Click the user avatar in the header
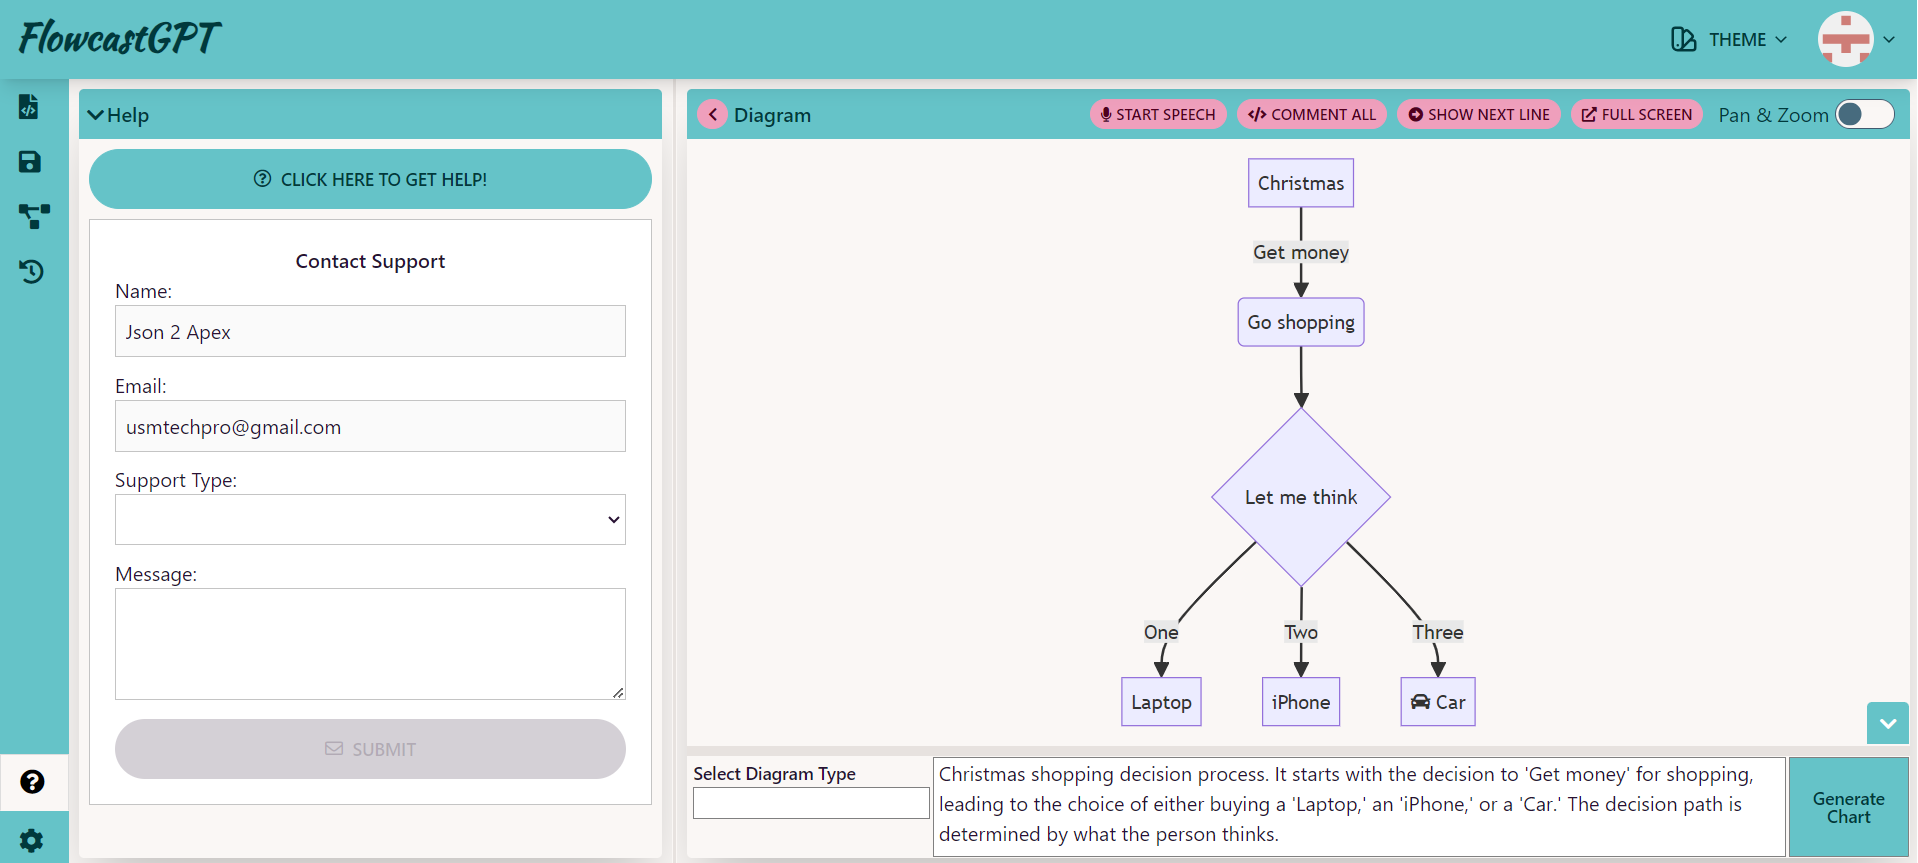Screen dimensions: 1918x863 [x=1845, y=40]
